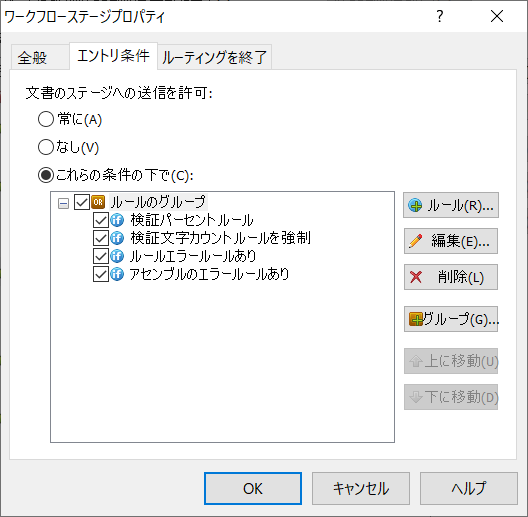This screenshot has height=517, width=528.
Task: Add a group via グループ(G) button
Action: (451, 319)
